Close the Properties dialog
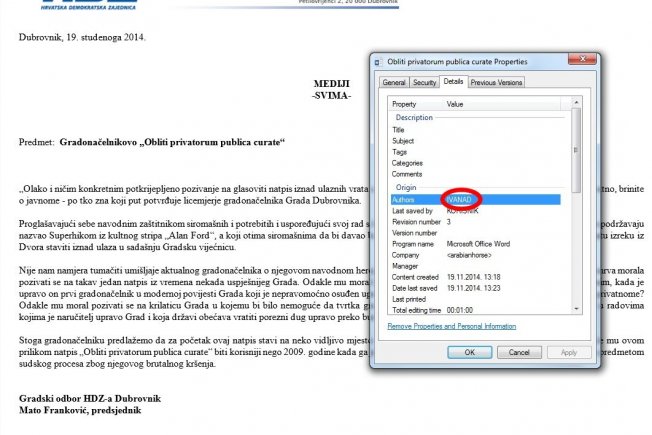 (582, 59)
